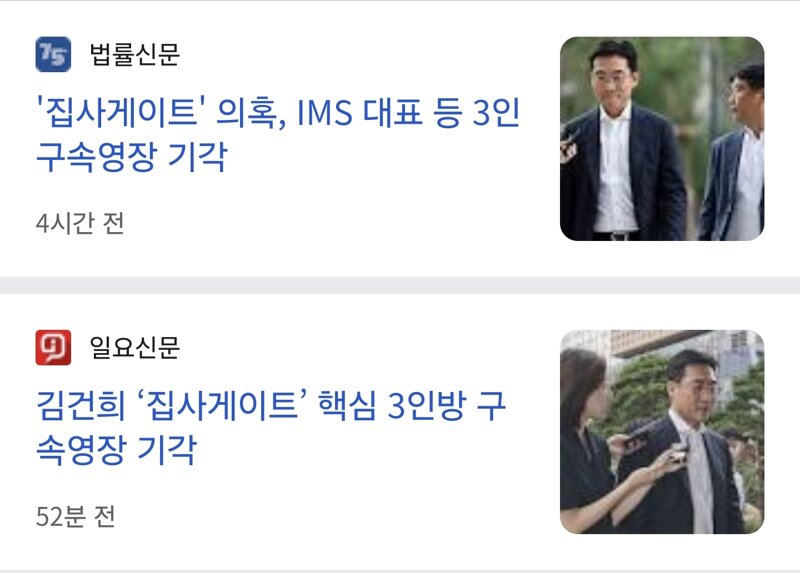Image resolution: width=800 pixels, height=573 pixels.
Task: Click the '52분 전' timestamp
Action: click(x=76, y=516)
